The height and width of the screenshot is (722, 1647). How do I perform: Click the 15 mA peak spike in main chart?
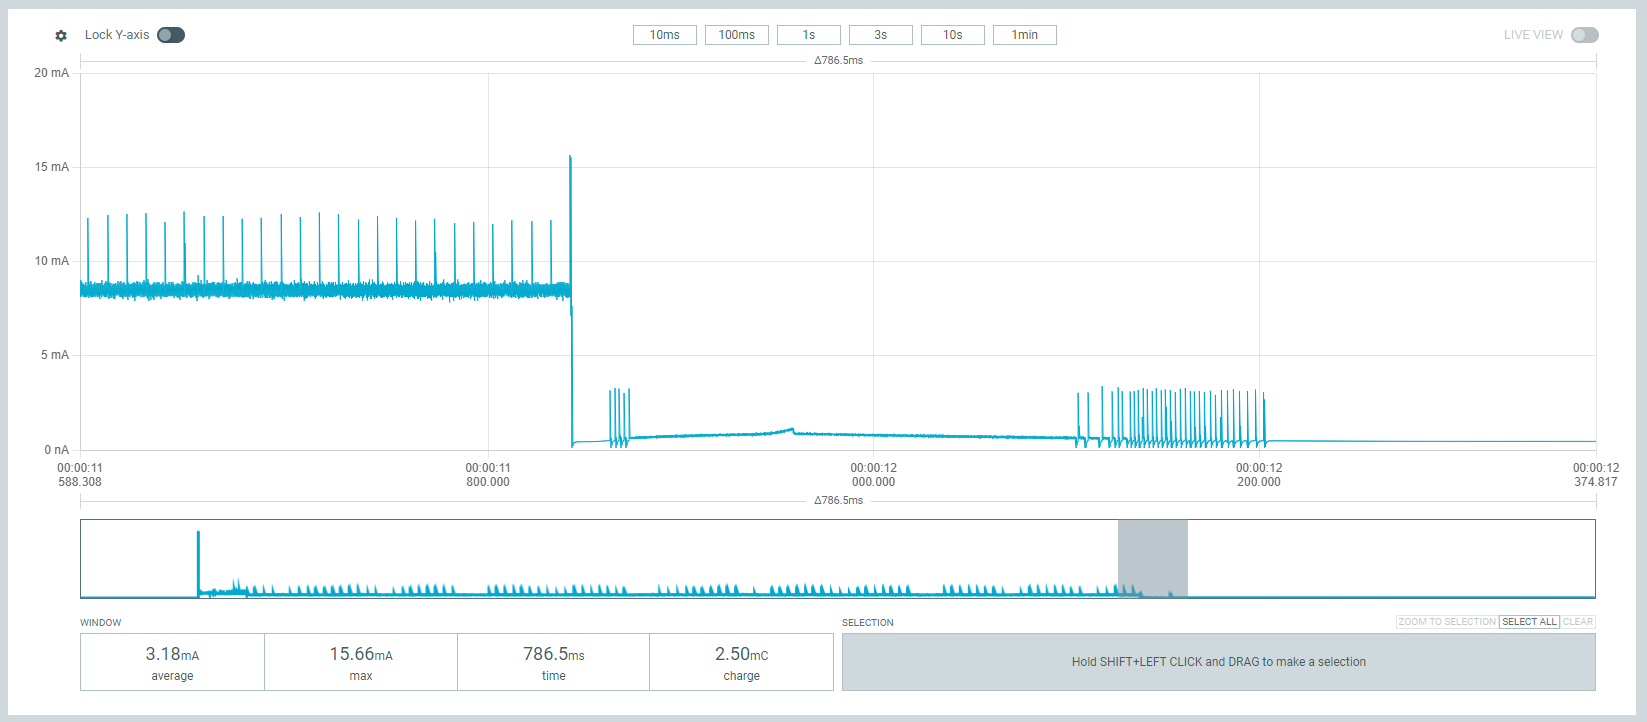coord(570,160)
